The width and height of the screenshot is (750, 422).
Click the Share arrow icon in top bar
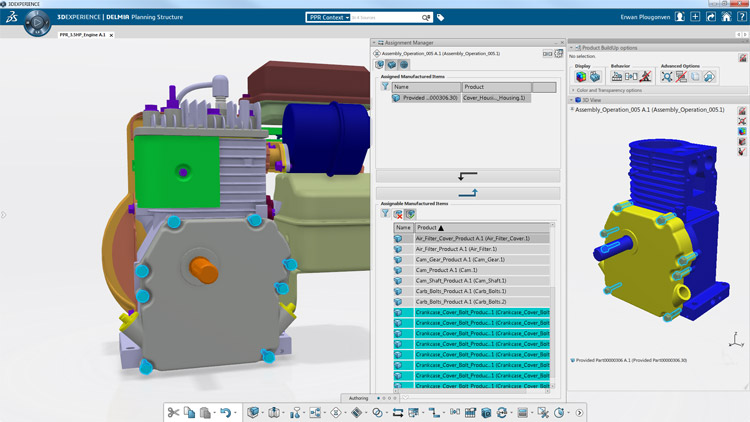[x=711, y=16]
